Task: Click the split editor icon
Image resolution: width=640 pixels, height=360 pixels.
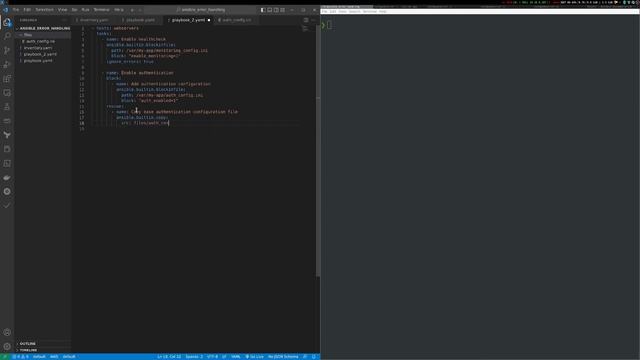Action: (306, 20)
